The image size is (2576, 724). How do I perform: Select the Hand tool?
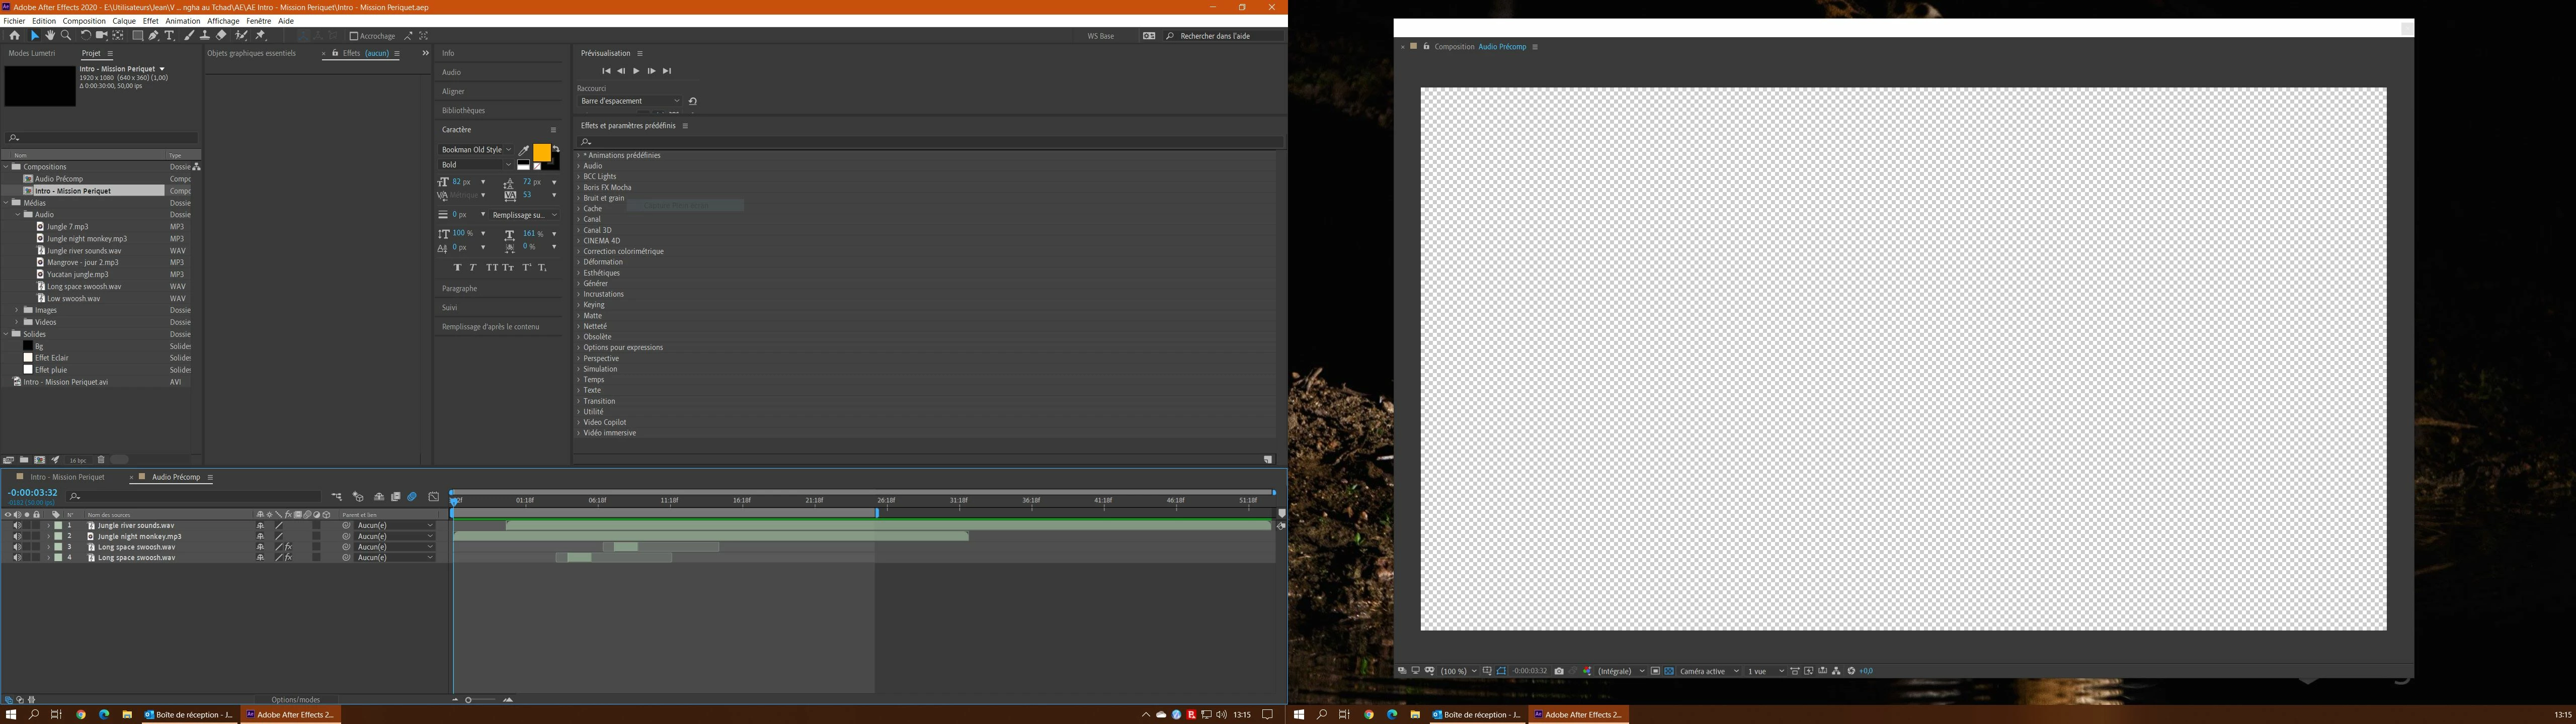(50, 35)
